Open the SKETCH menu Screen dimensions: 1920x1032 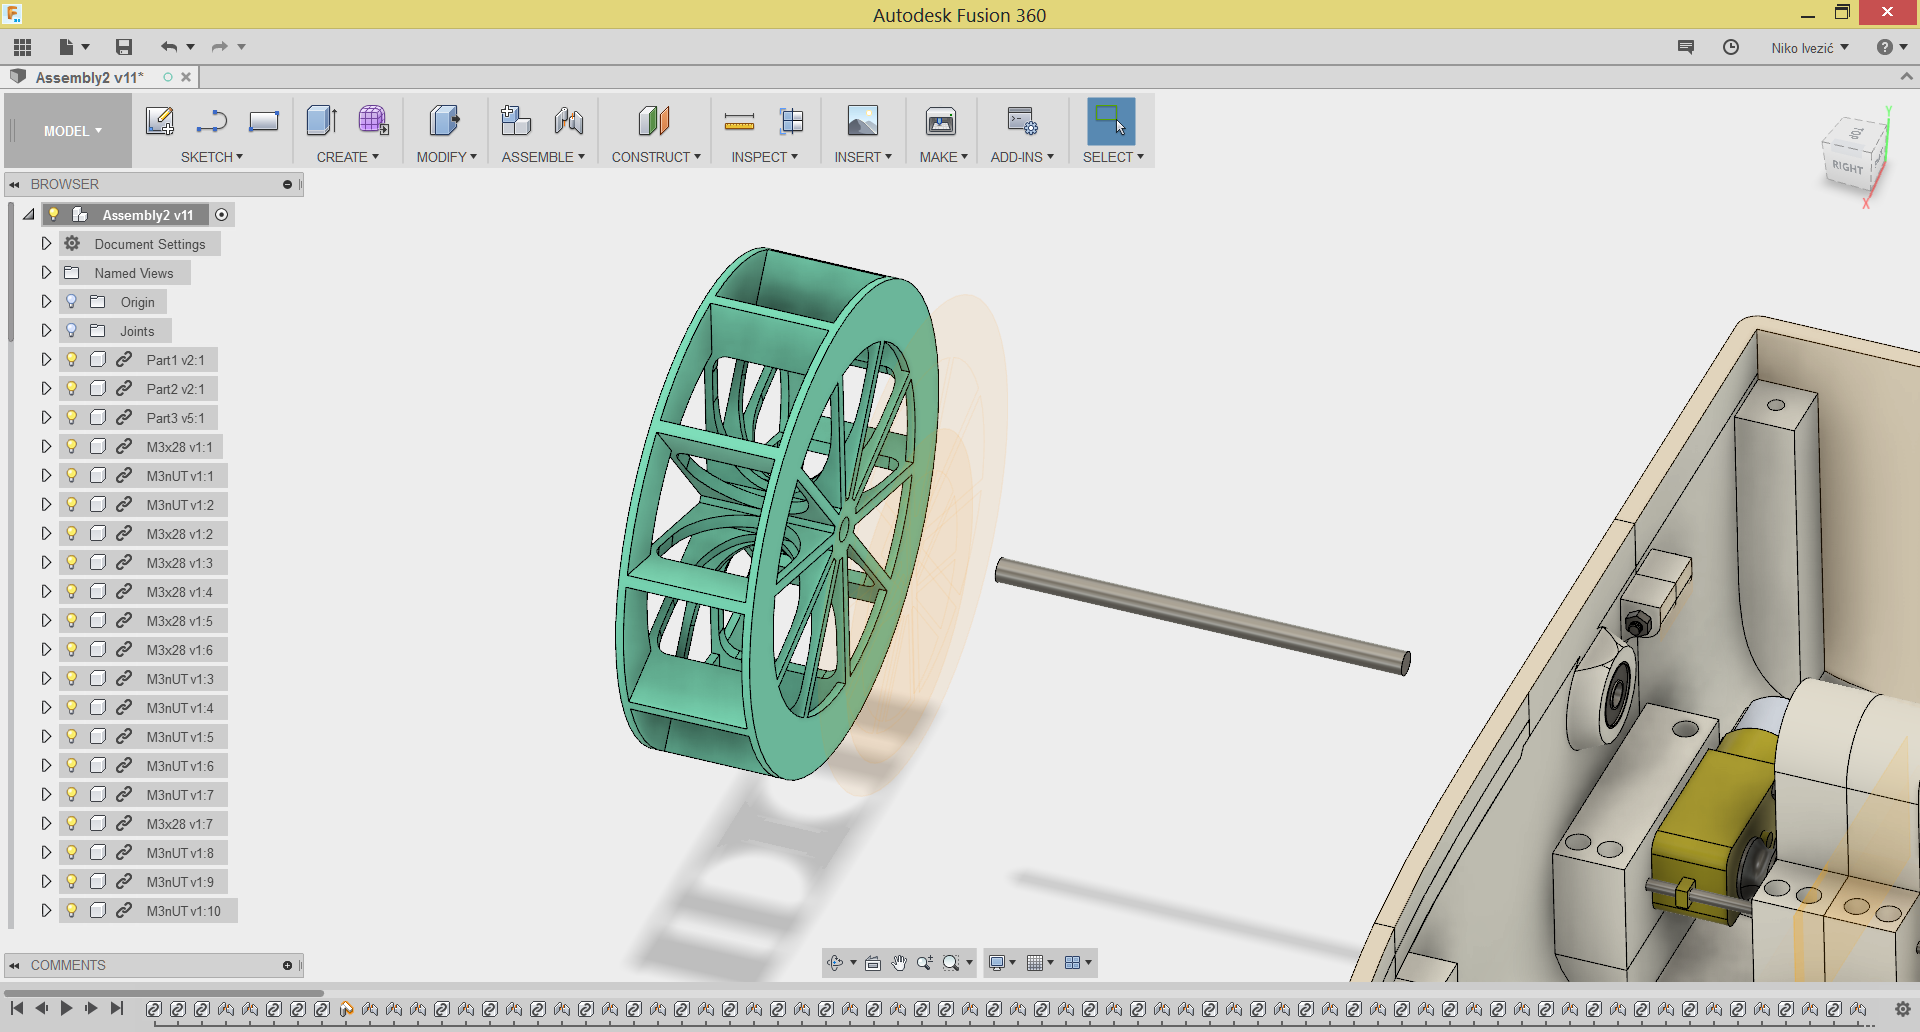tap(212, 157)
